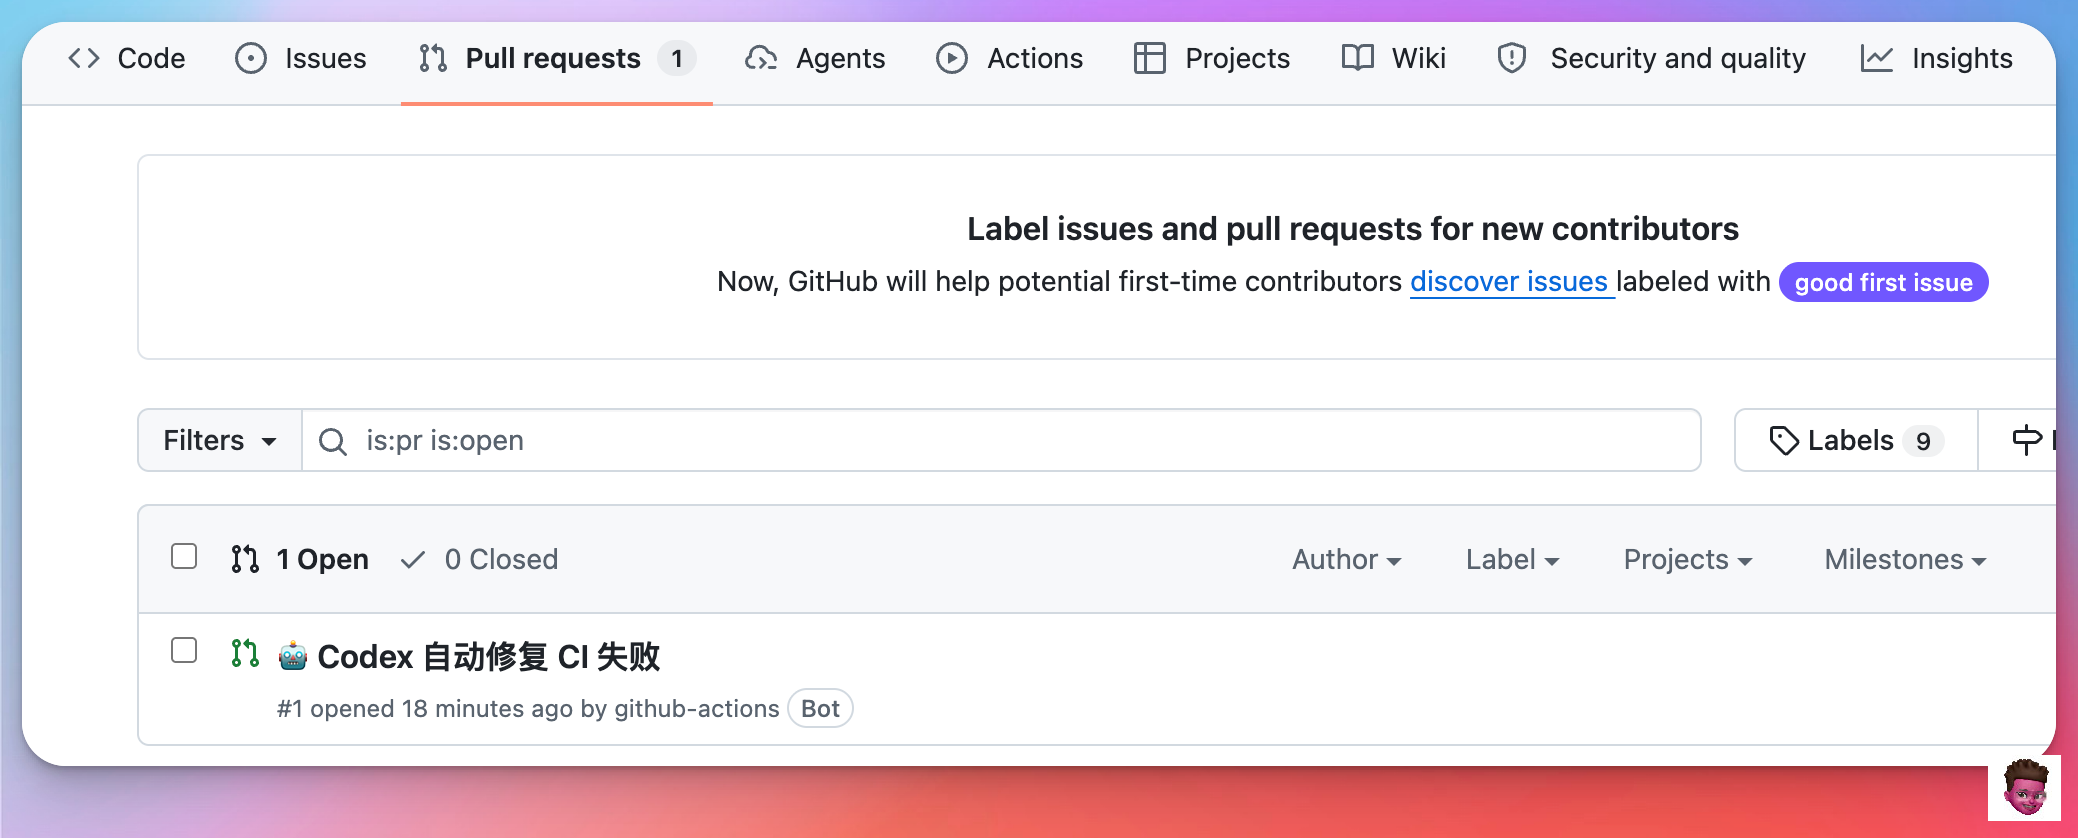Image resolution: width=2078 pixels, height=838 pixels.
Task: Open the Code tab
Action: click(127, 58)
